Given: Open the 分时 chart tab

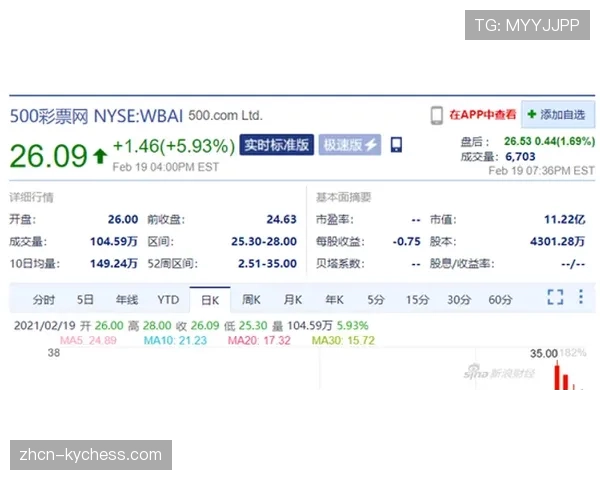Looking at the screenshot, I should pyautogui.click(x=44, y=300).
